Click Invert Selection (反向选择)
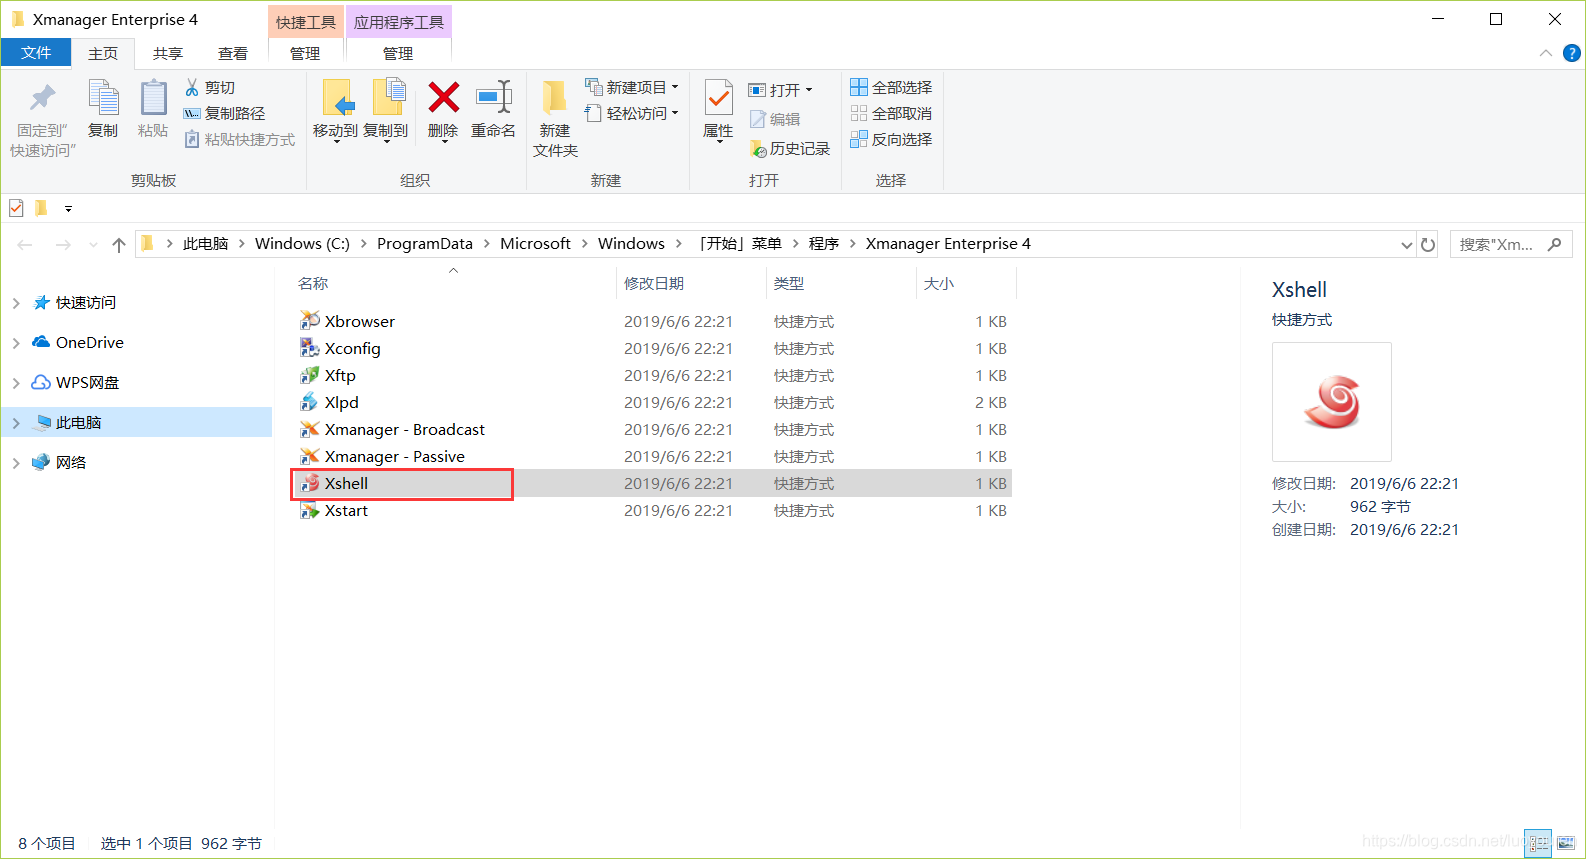 tap(891, 140)
